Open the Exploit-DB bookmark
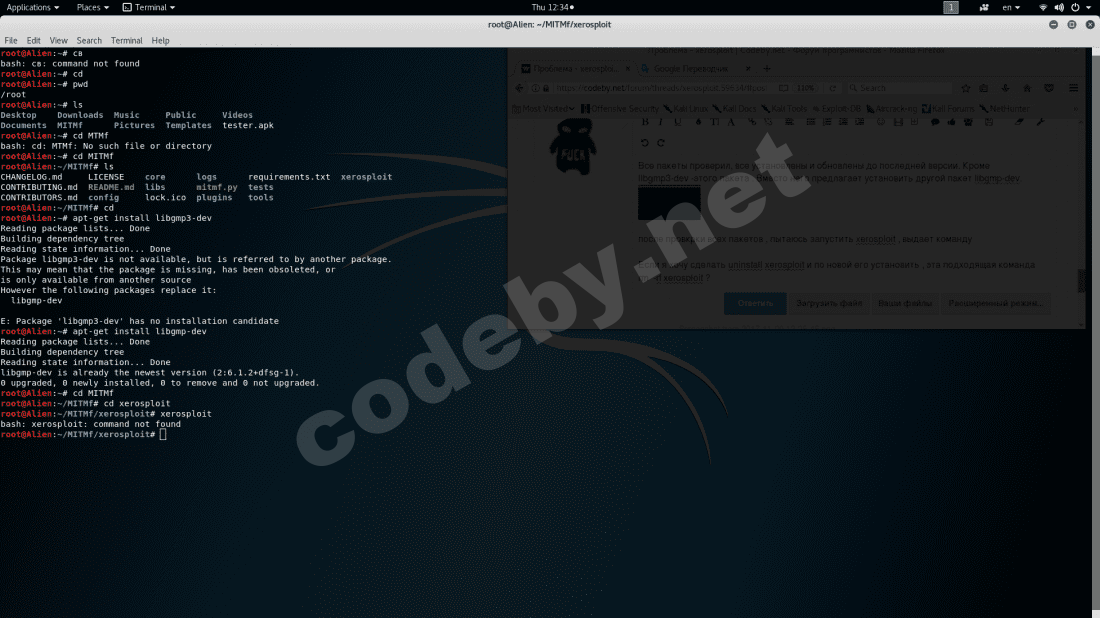 pos(836,109)
